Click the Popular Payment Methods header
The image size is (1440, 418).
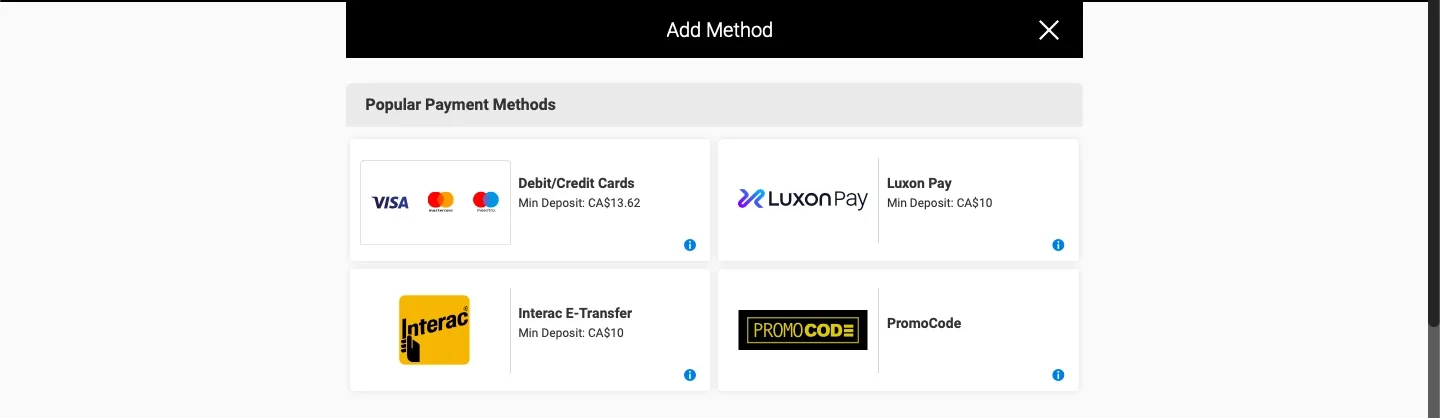tap(460, 104)
